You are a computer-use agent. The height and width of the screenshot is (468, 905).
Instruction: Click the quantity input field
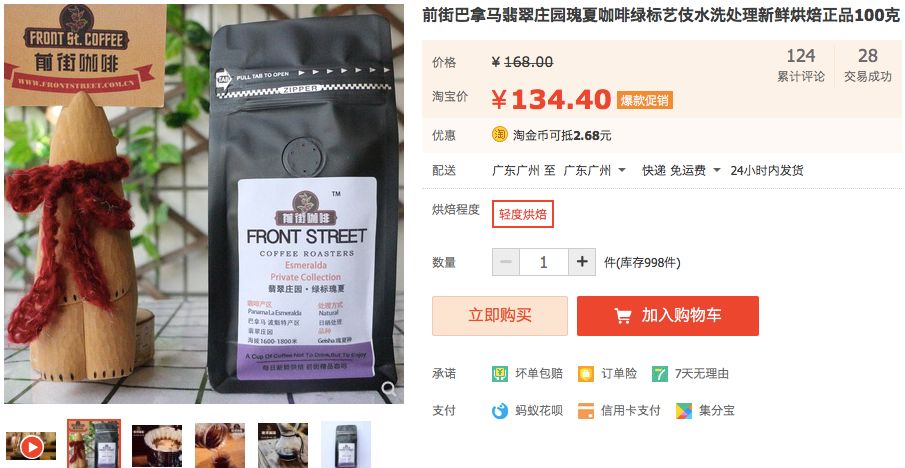pyautogui.click(x=544, y=262)
